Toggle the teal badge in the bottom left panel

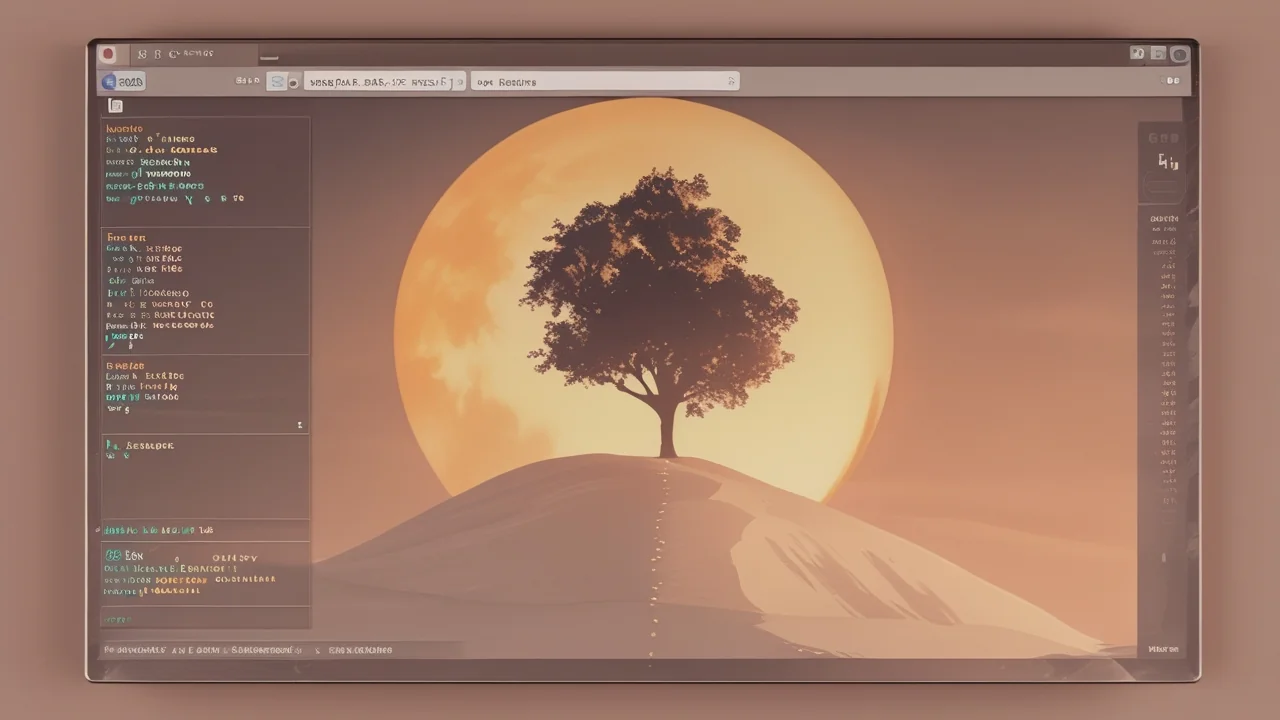113,555
